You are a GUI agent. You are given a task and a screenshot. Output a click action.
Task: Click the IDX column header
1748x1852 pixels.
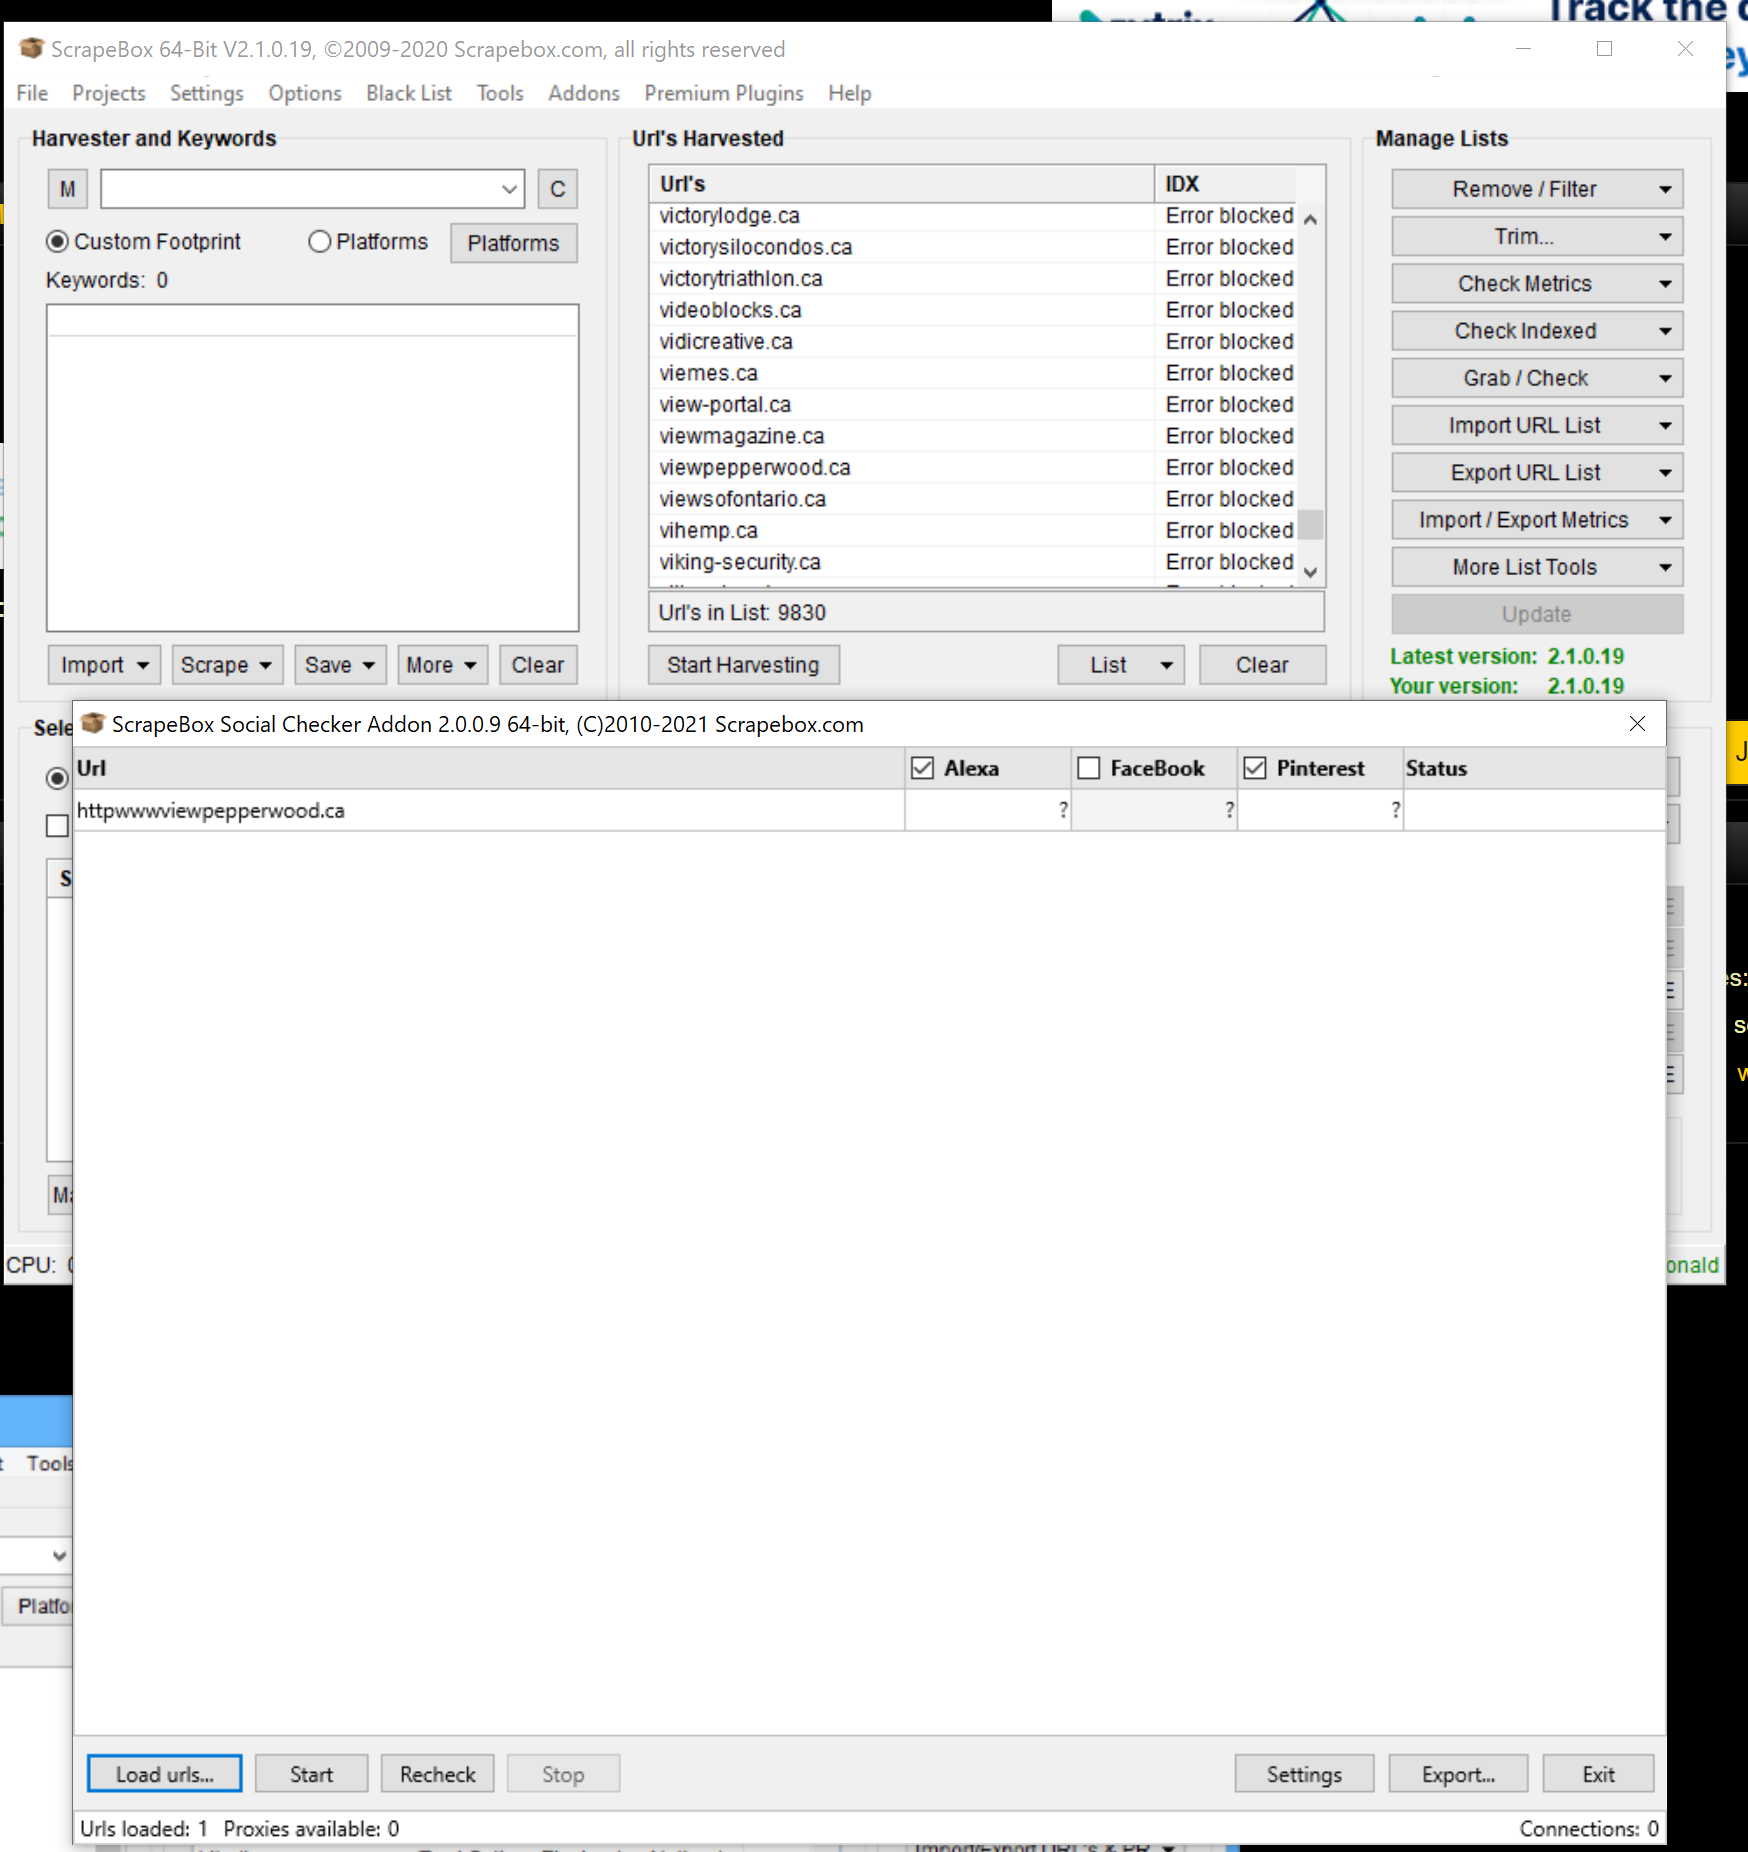tap(1226, 184)
